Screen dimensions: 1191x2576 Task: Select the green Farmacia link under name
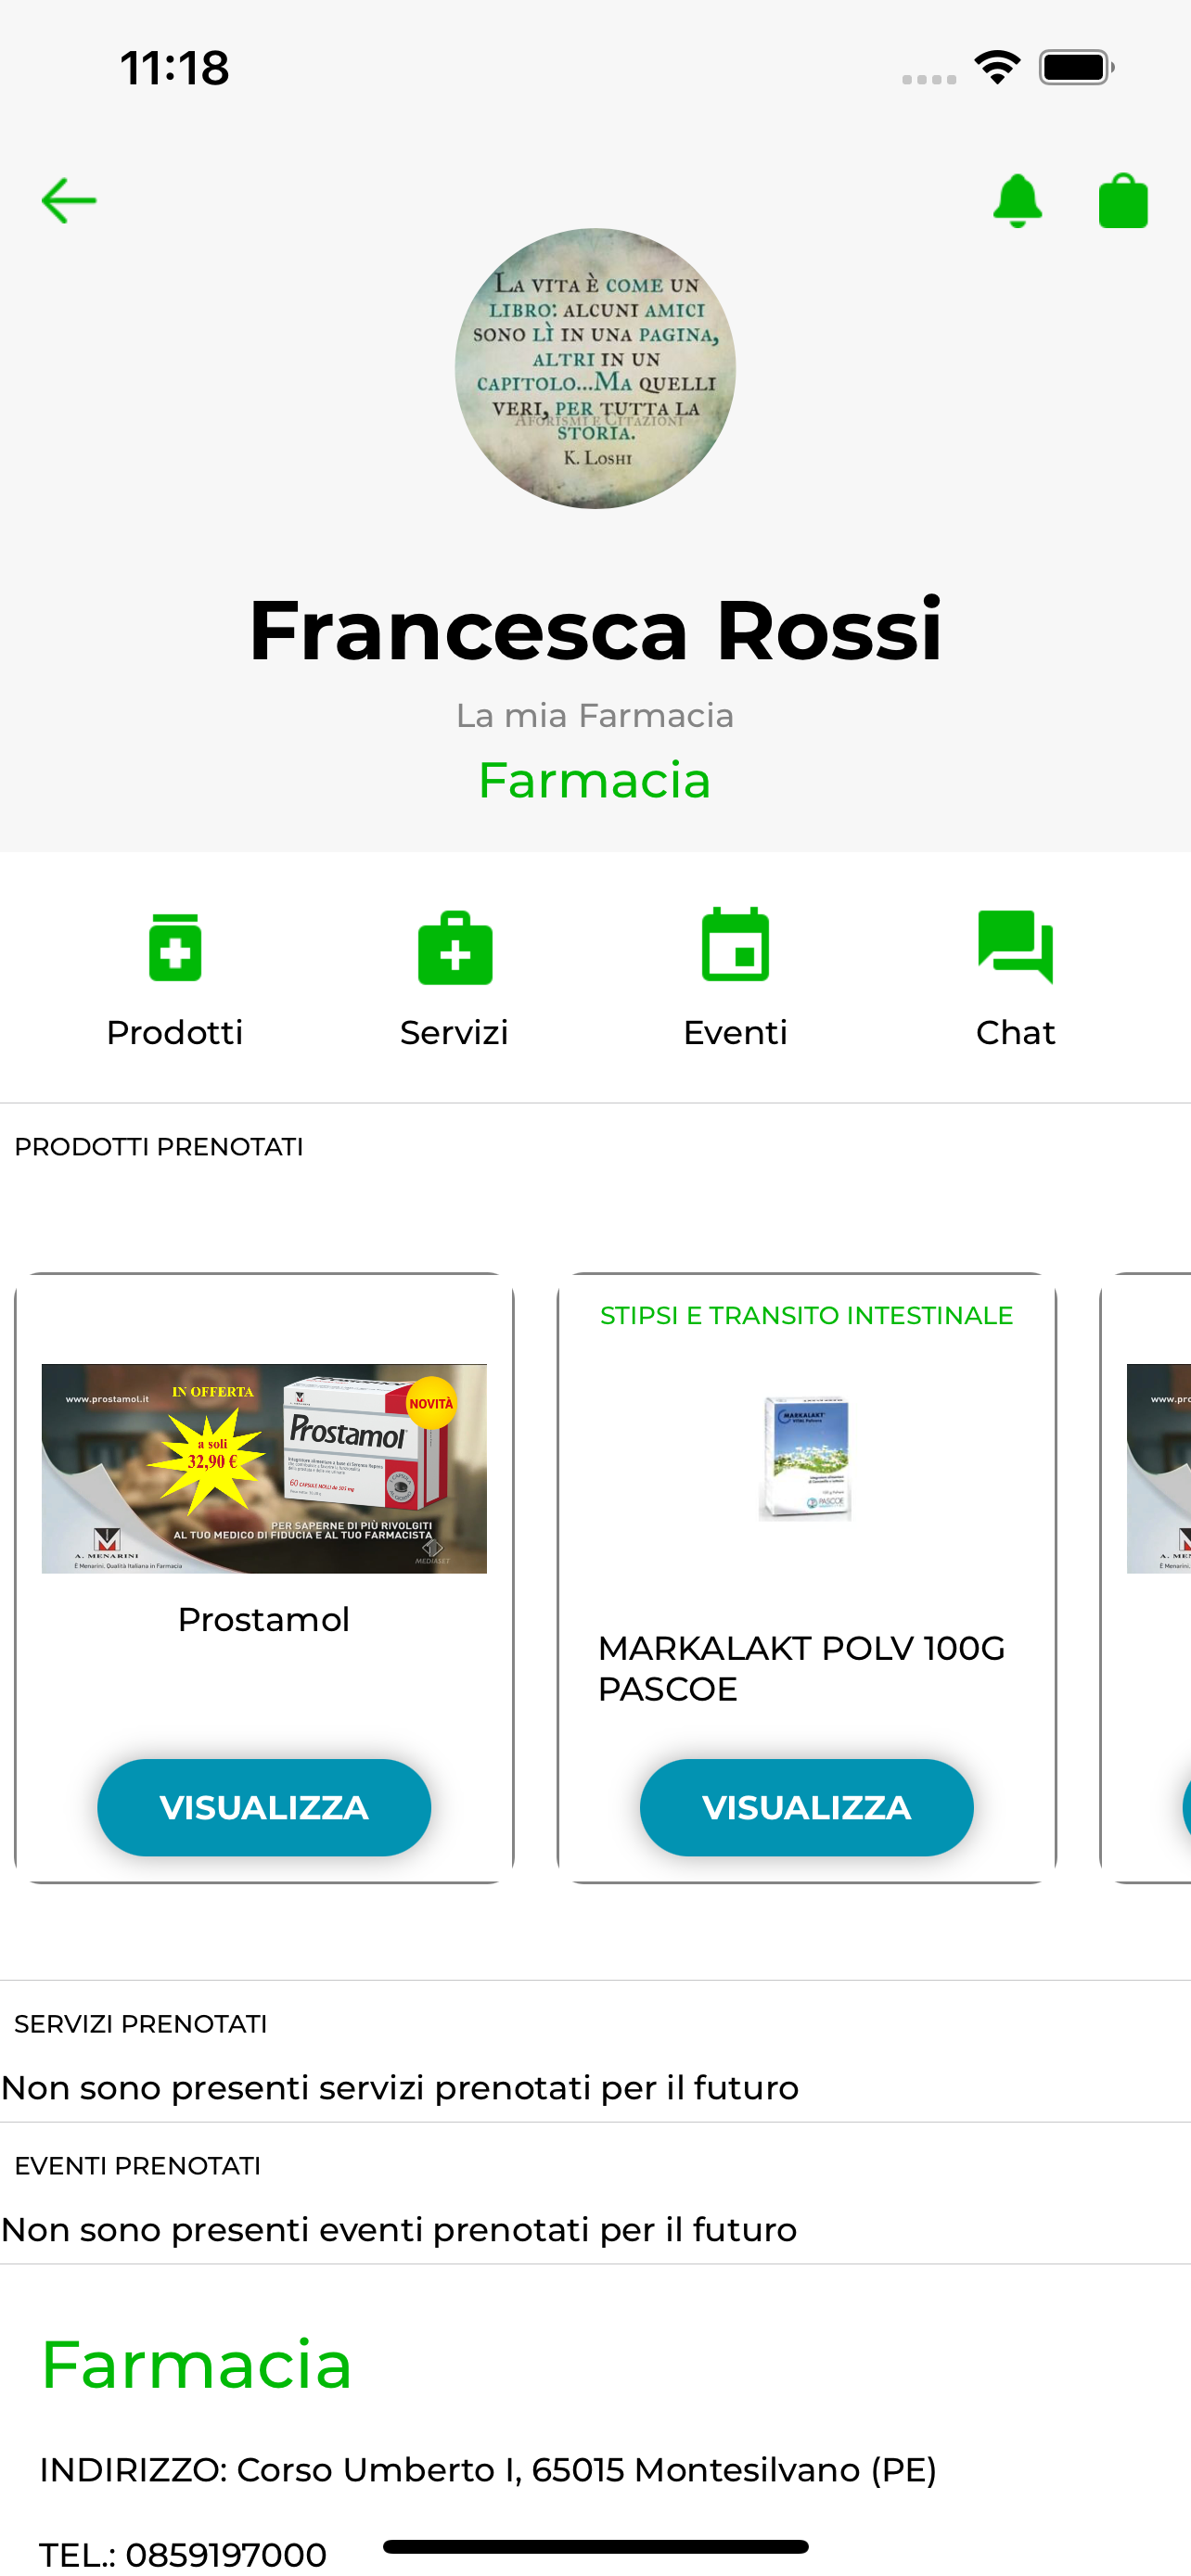595,780
